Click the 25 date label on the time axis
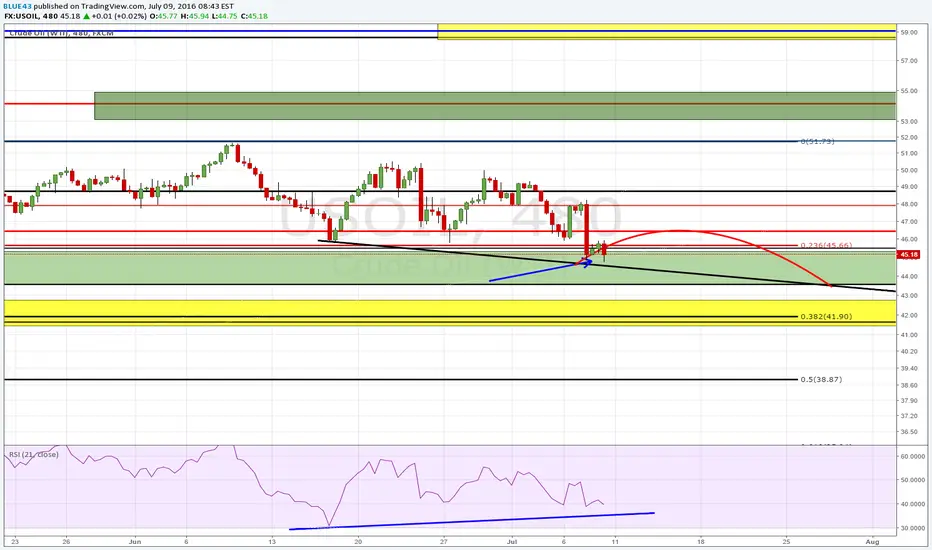Screen dimensions: 932x550 click(x=786, y=542)
